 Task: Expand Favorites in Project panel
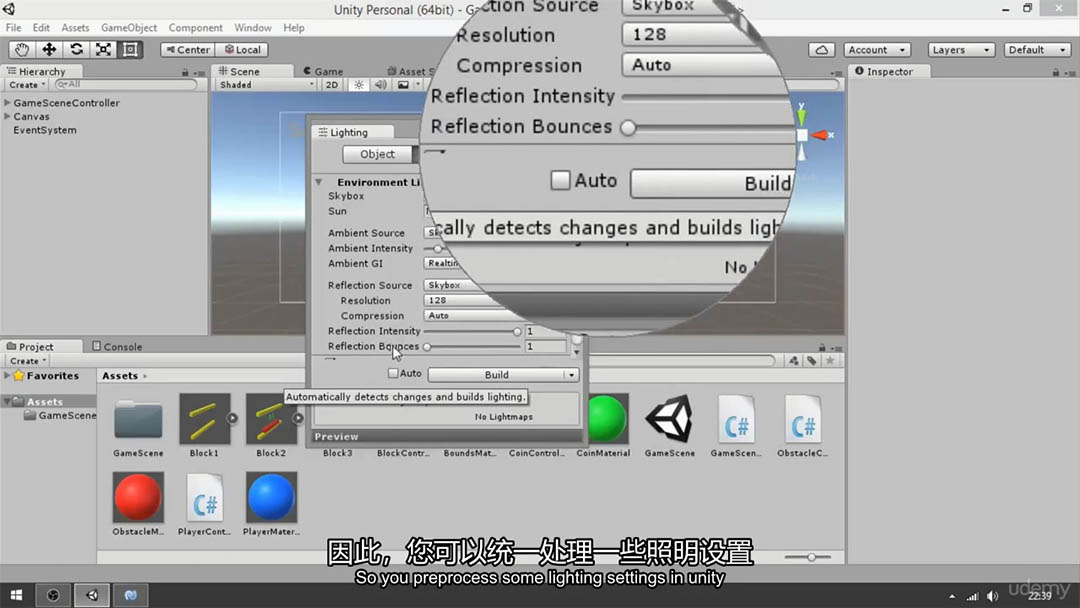click(8, 375)
